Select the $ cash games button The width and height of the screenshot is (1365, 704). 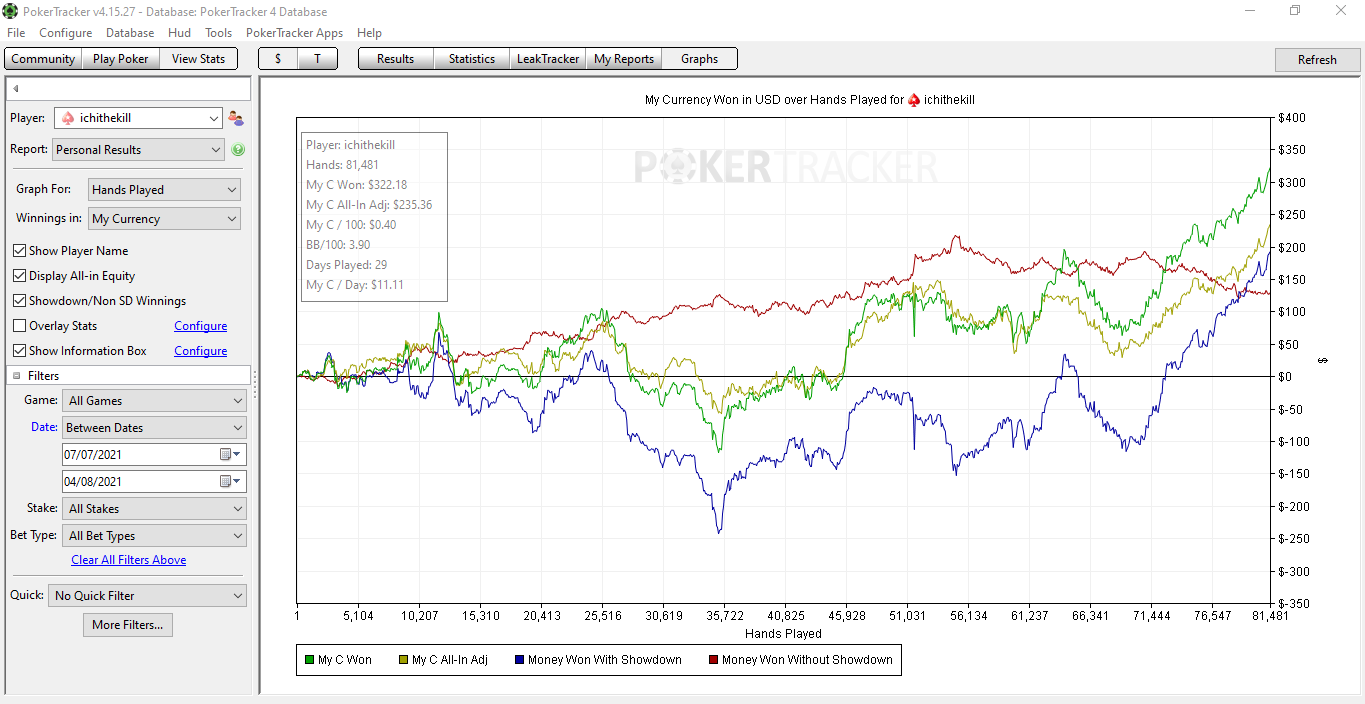[278, 59]
